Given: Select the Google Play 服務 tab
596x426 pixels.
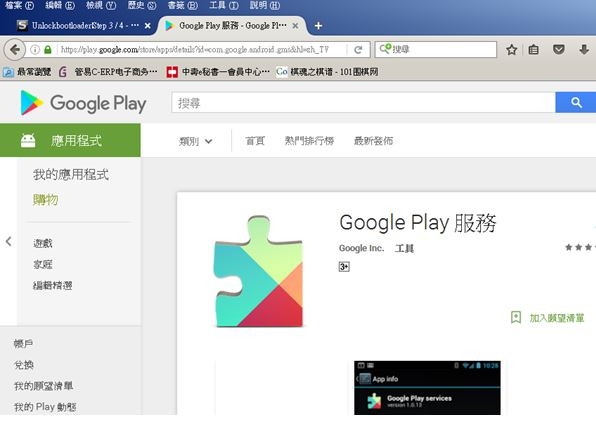Looking at the screenshot, I should 232,26.
